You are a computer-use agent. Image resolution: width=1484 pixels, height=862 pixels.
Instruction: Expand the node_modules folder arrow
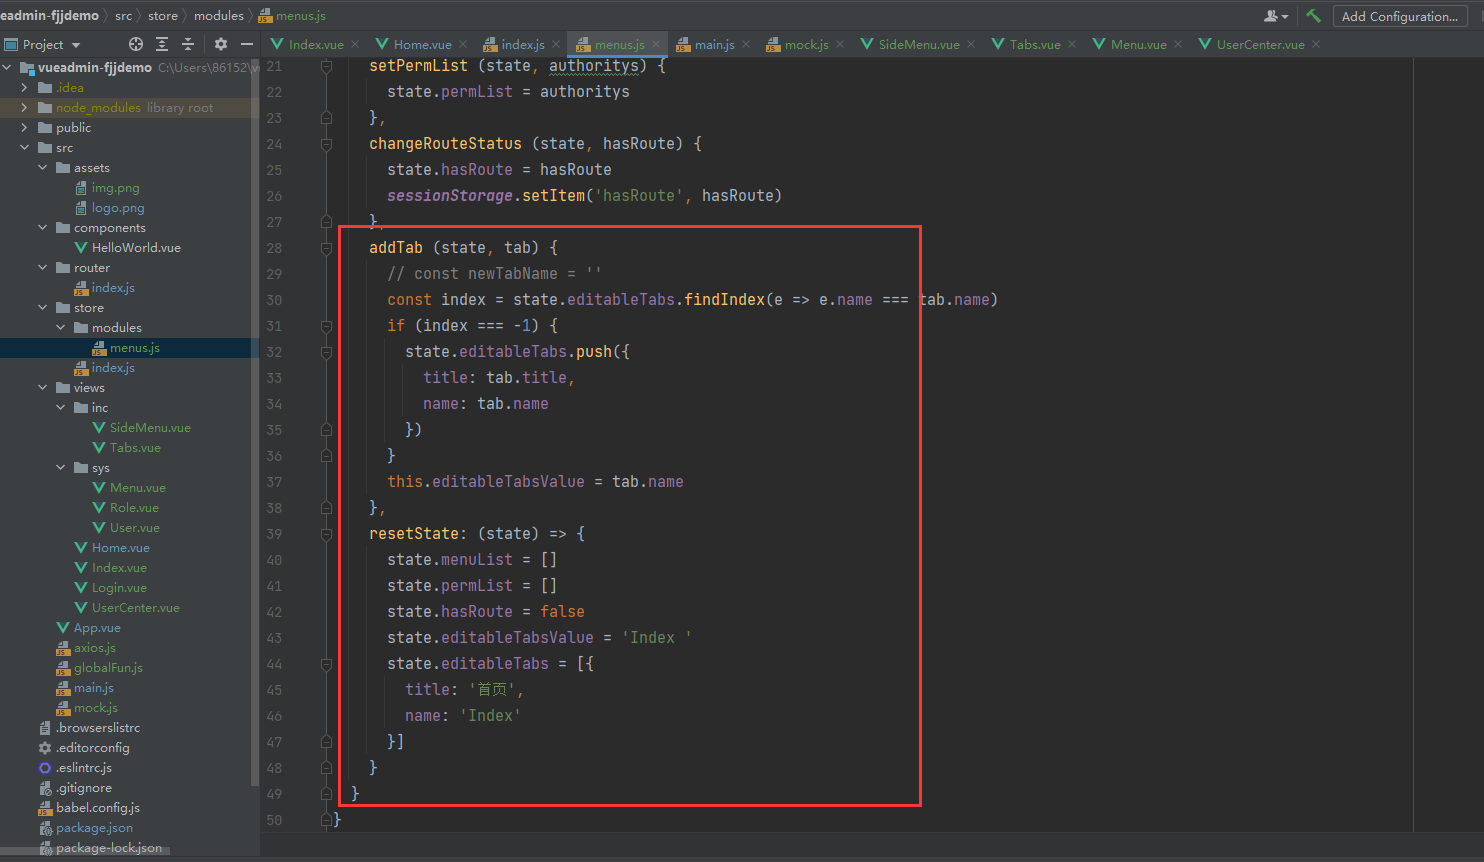(x=25, y=108)
